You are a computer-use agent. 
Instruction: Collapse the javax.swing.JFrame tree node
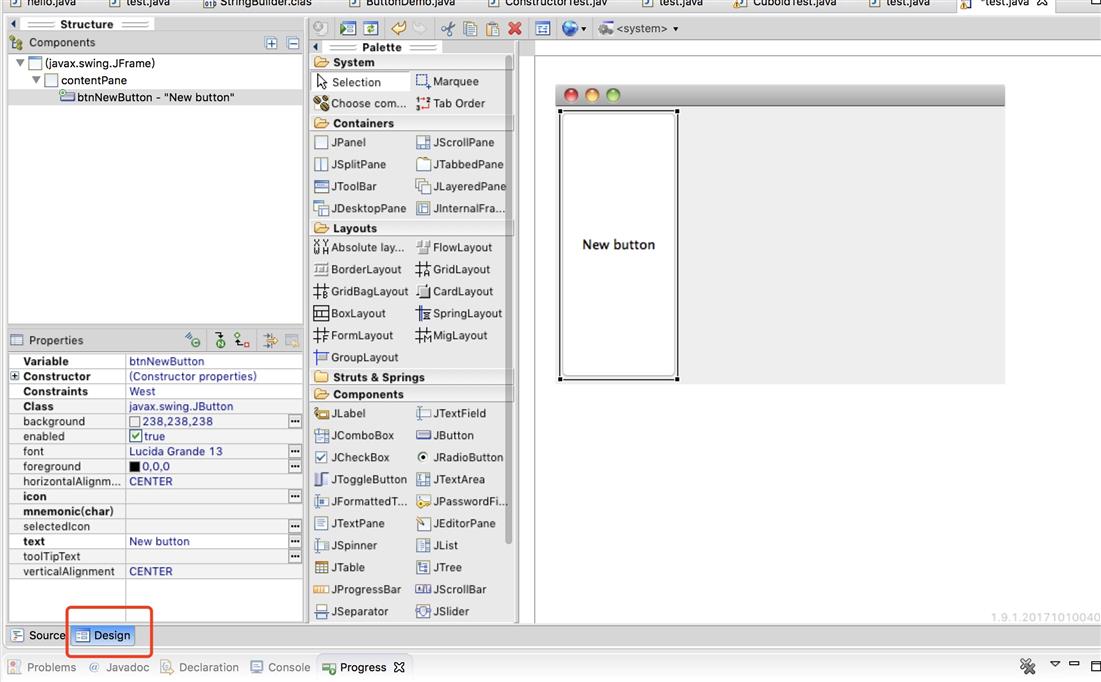(x=20, y=63)
